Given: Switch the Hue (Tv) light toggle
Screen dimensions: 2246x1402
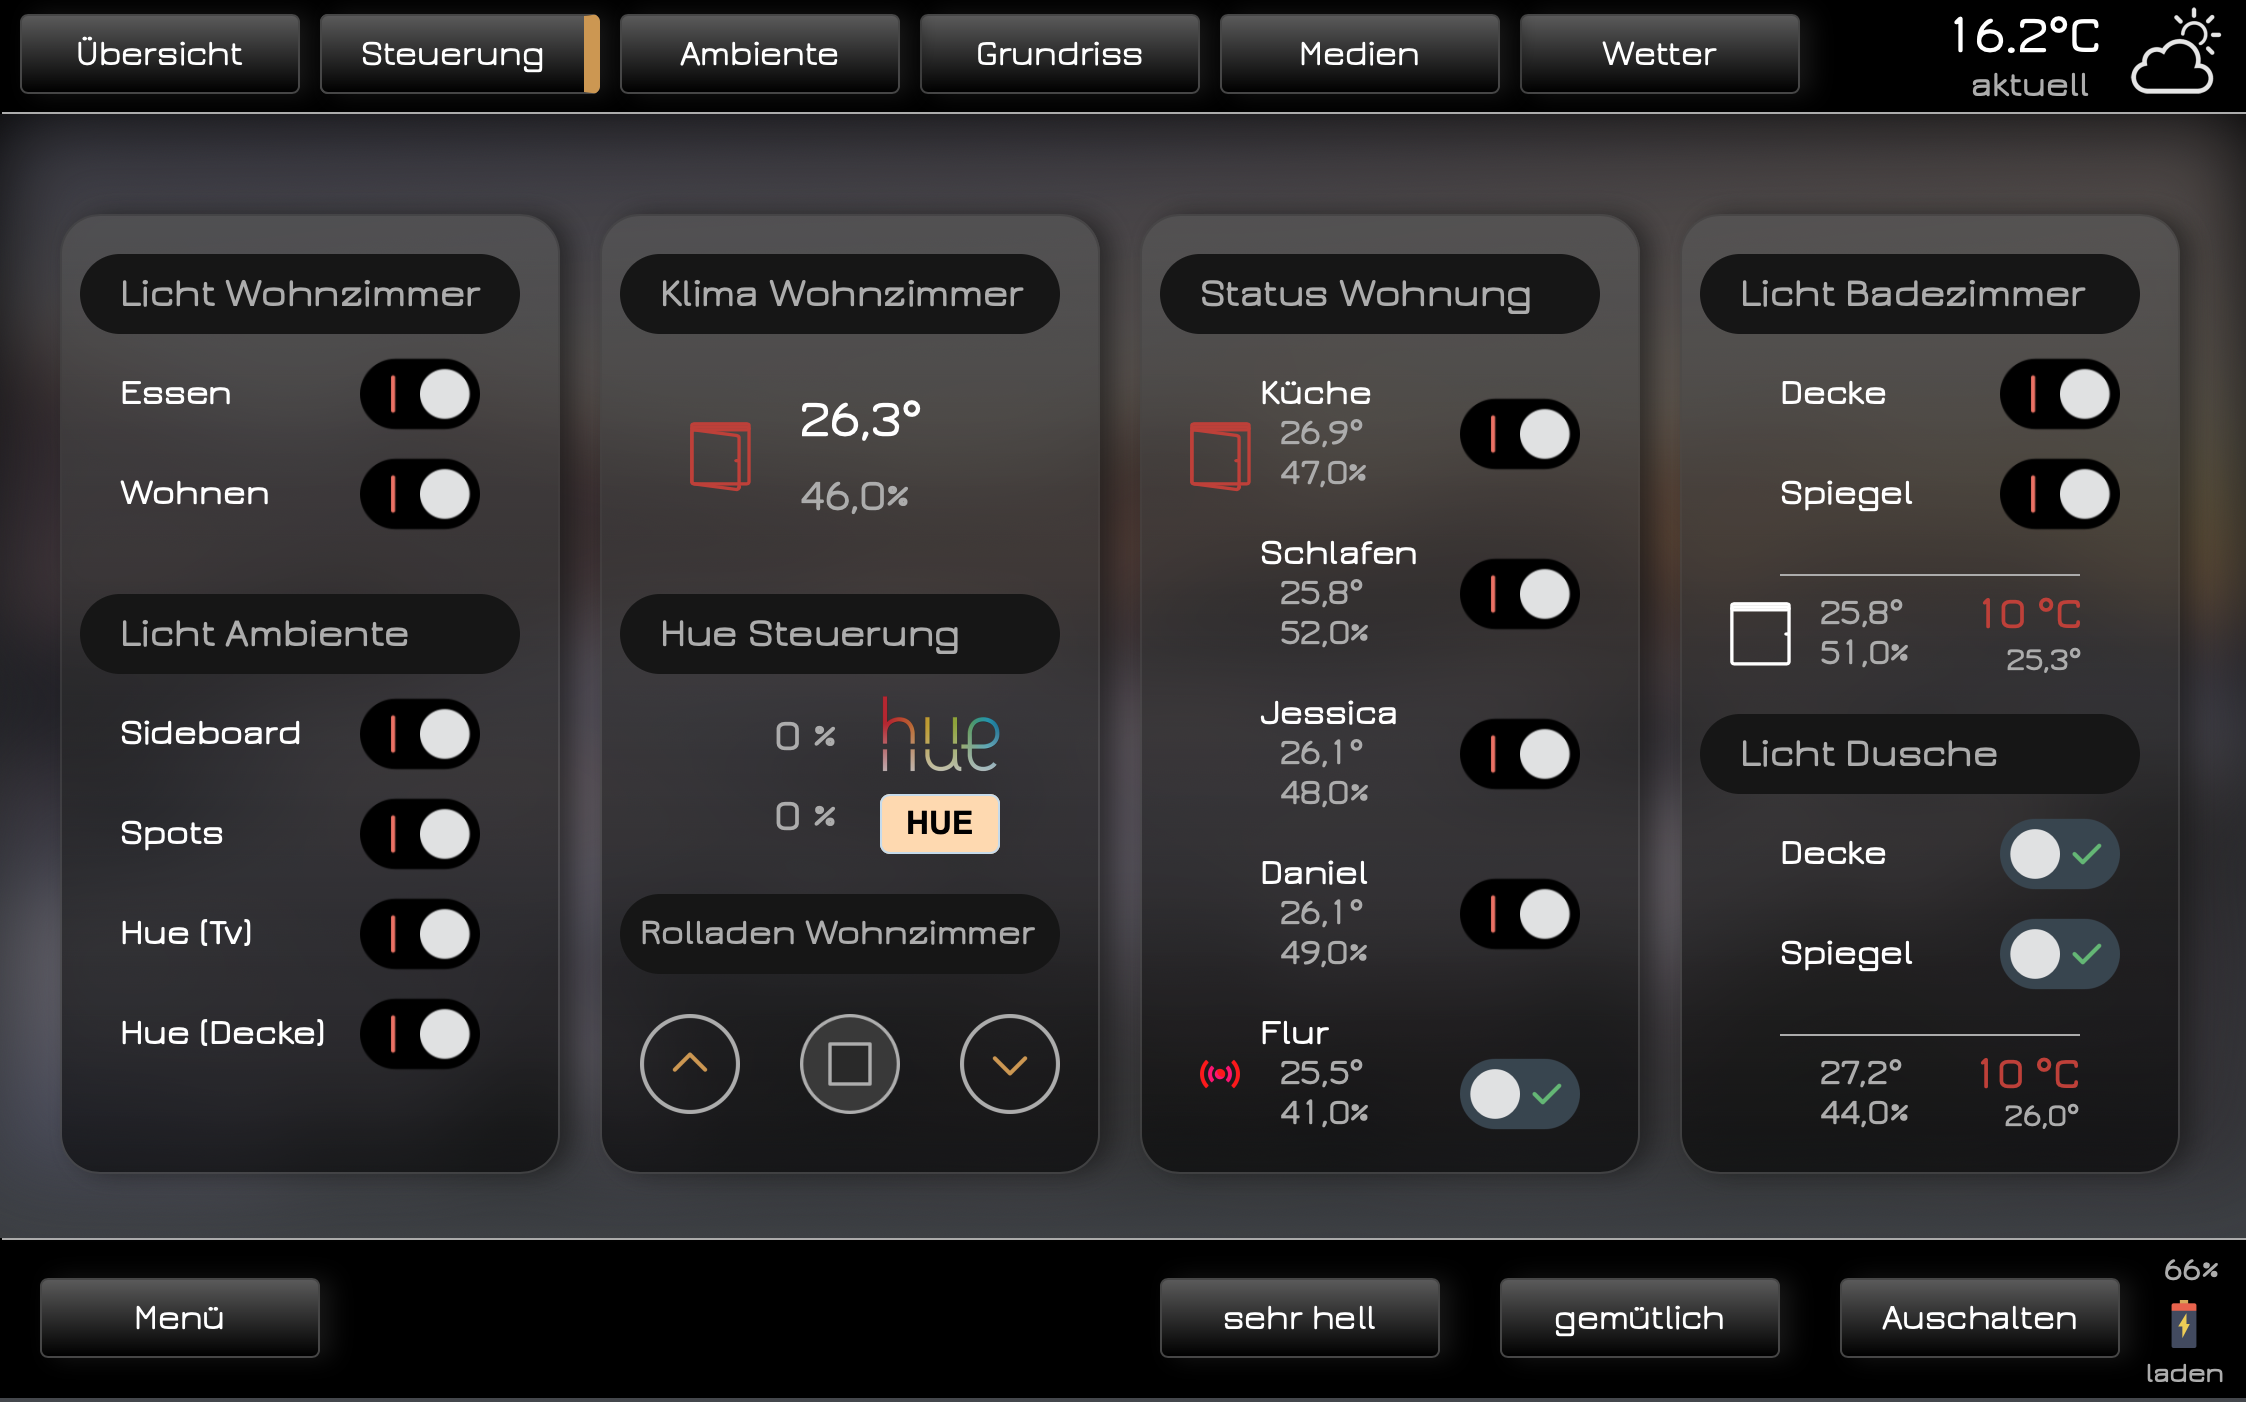Looking at the screenshot, I should coord(420,934).
